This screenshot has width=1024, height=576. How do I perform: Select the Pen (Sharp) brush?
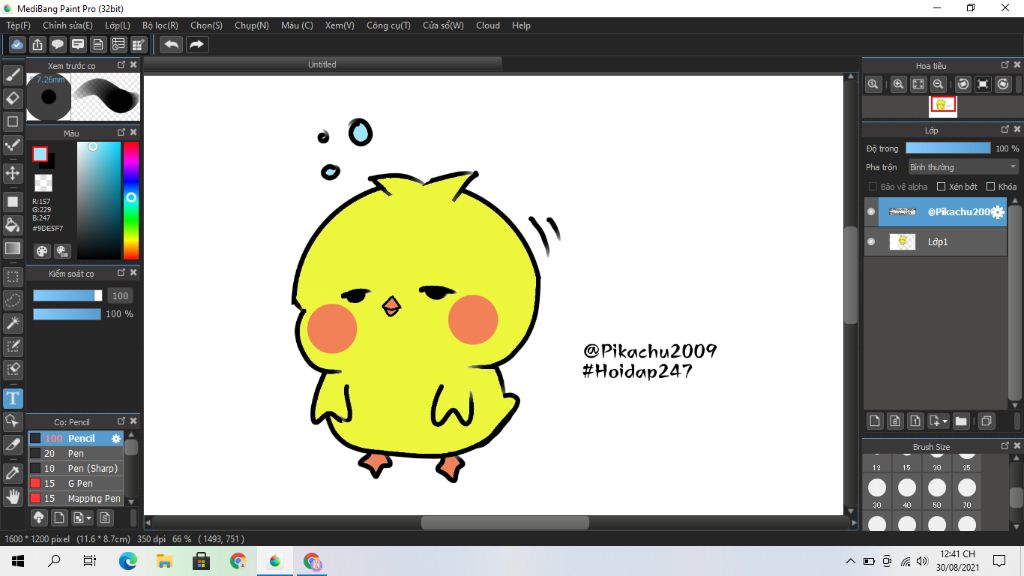pyautogui.click(x=76, y=468)
